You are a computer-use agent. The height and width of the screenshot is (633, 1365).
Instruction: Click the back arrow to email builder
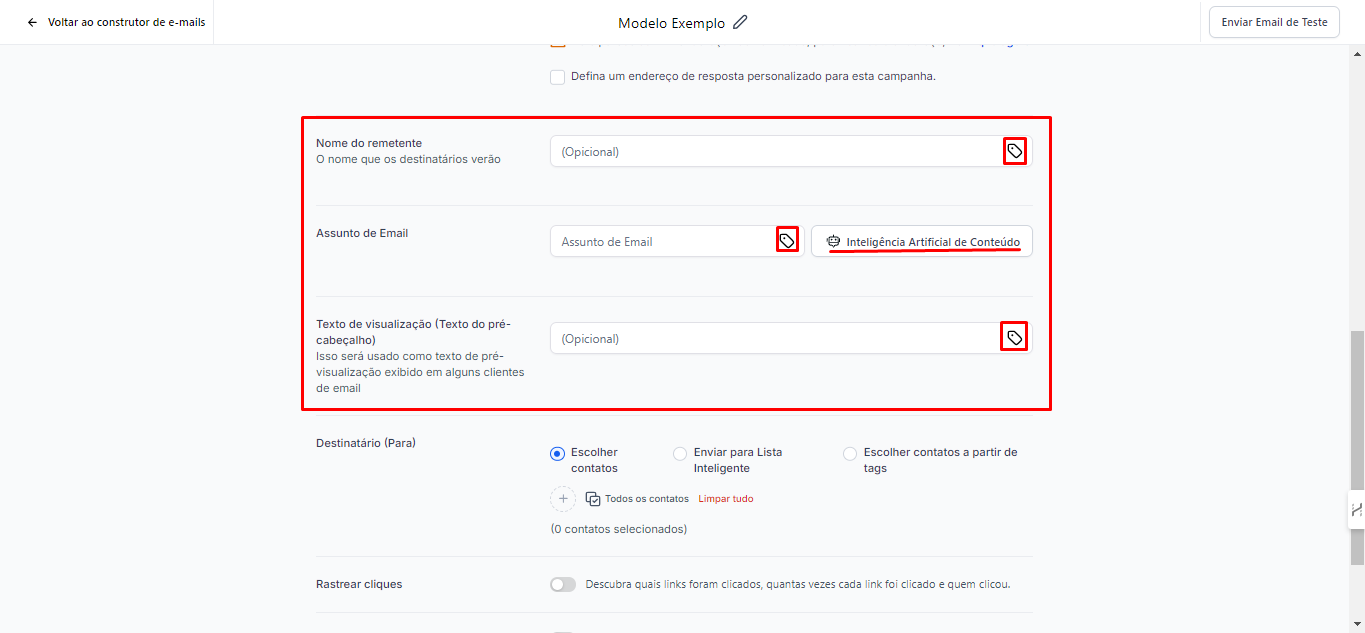coord(32,22)
